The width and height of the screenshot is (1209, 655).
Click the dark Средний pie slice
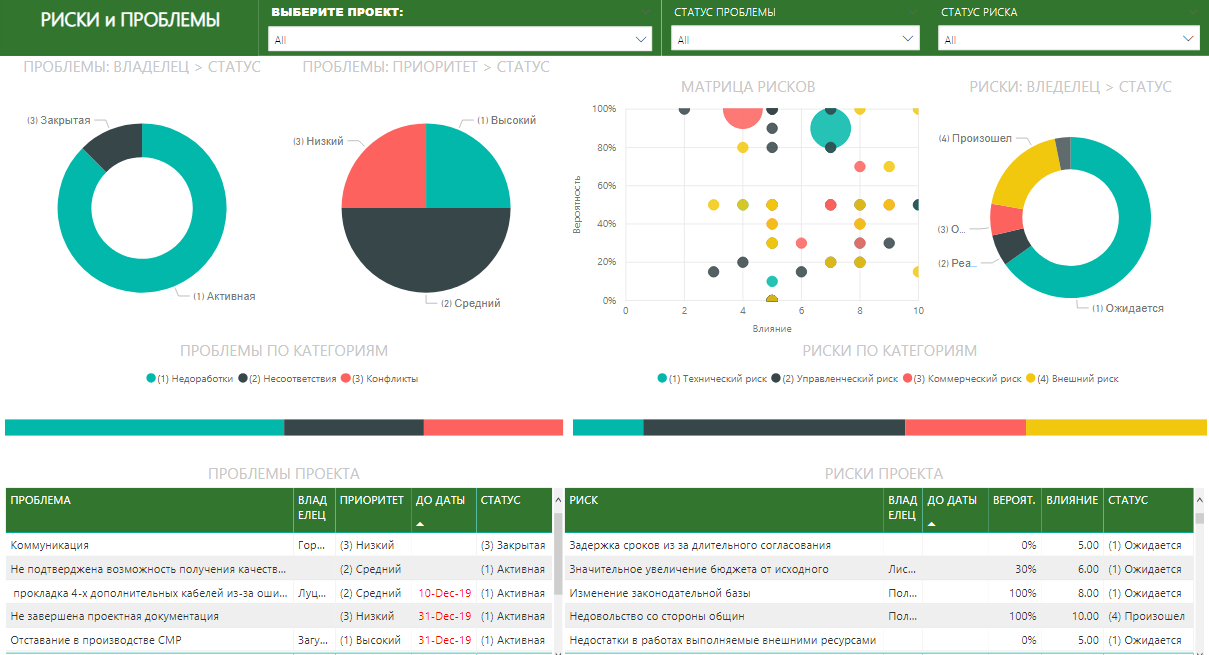[x=426, y=250]
